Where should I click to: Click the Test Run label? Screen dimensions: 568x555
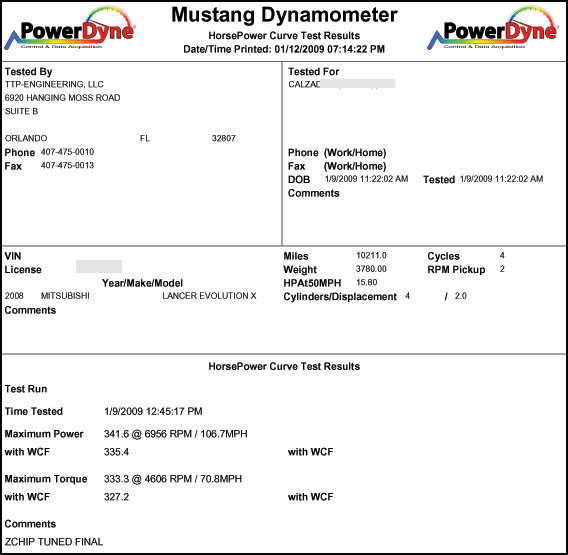click(x=26, y=389)
